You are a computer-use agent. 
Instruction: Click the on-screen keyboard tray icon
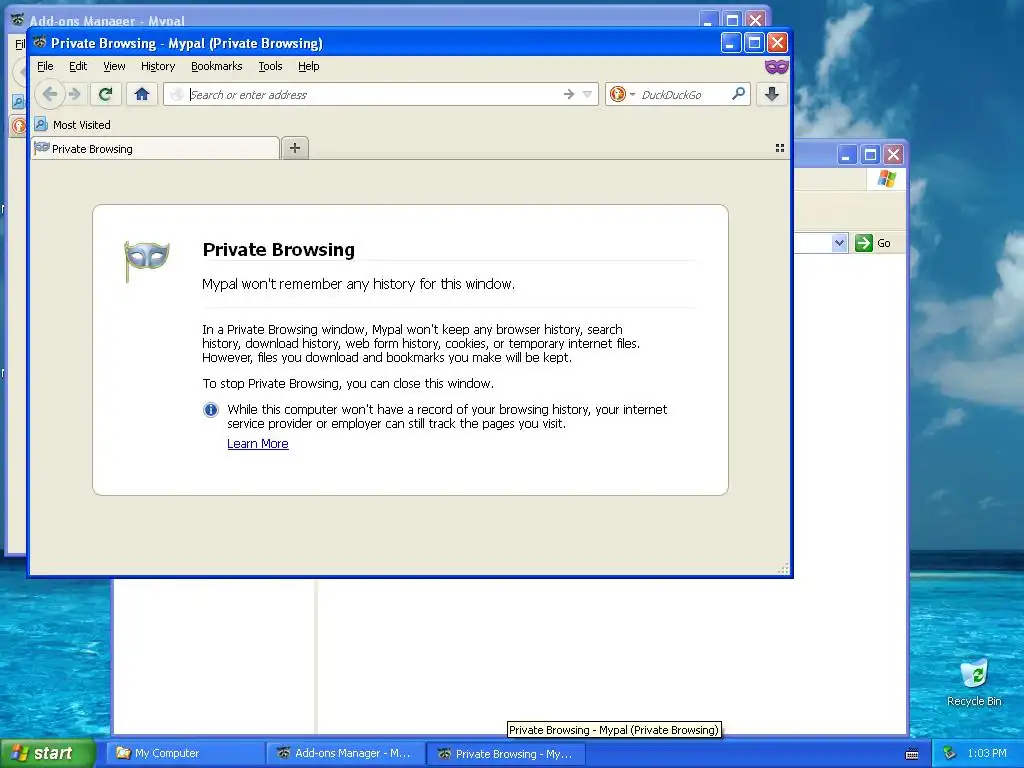click(912, 754)
